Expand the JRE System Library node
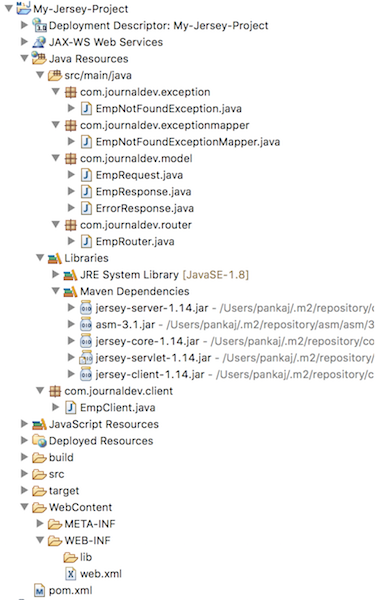This screenshot has width=375, height=600. [x=55, y=274]
